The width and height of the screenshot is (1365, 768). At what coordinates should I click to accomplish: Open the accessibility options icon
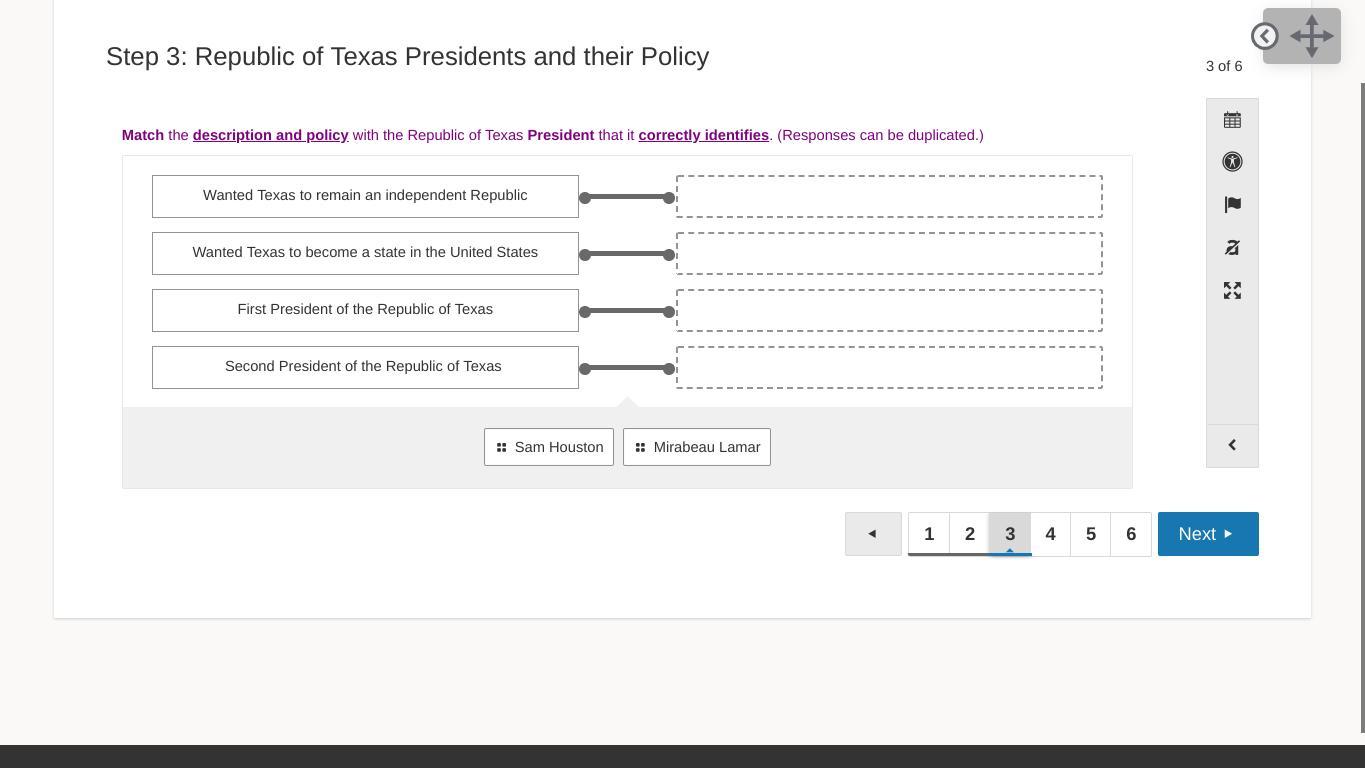pyautogui.click(x=1232, y=162)
